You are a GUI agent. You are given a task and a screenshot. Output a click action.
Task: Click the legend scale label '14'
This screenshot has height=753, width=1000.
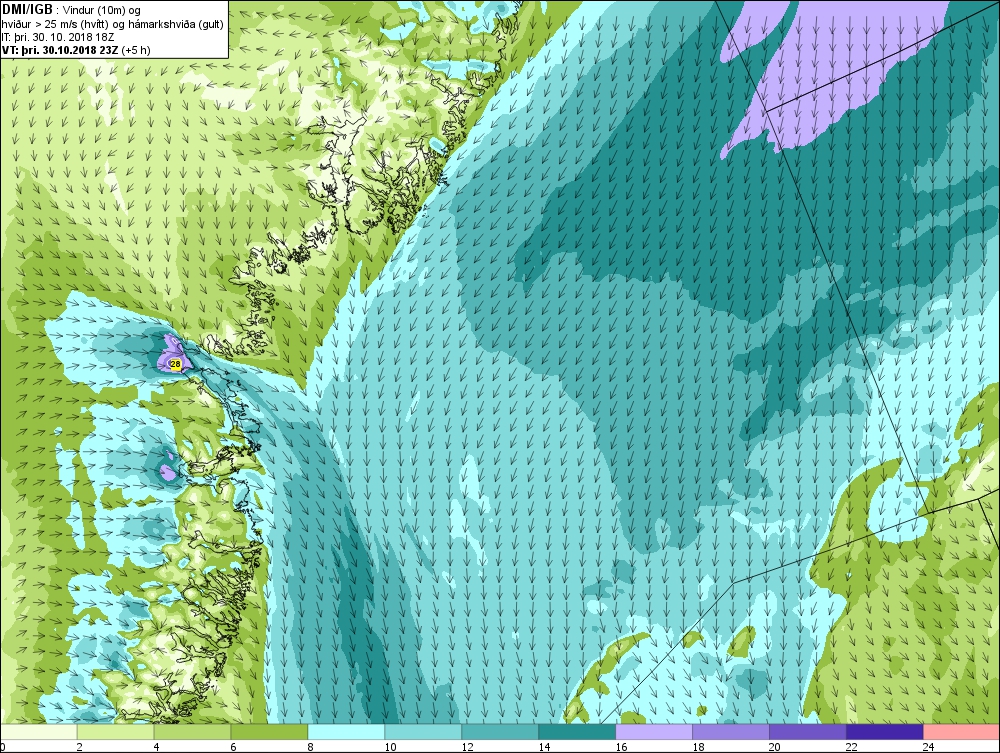point(544,747)
